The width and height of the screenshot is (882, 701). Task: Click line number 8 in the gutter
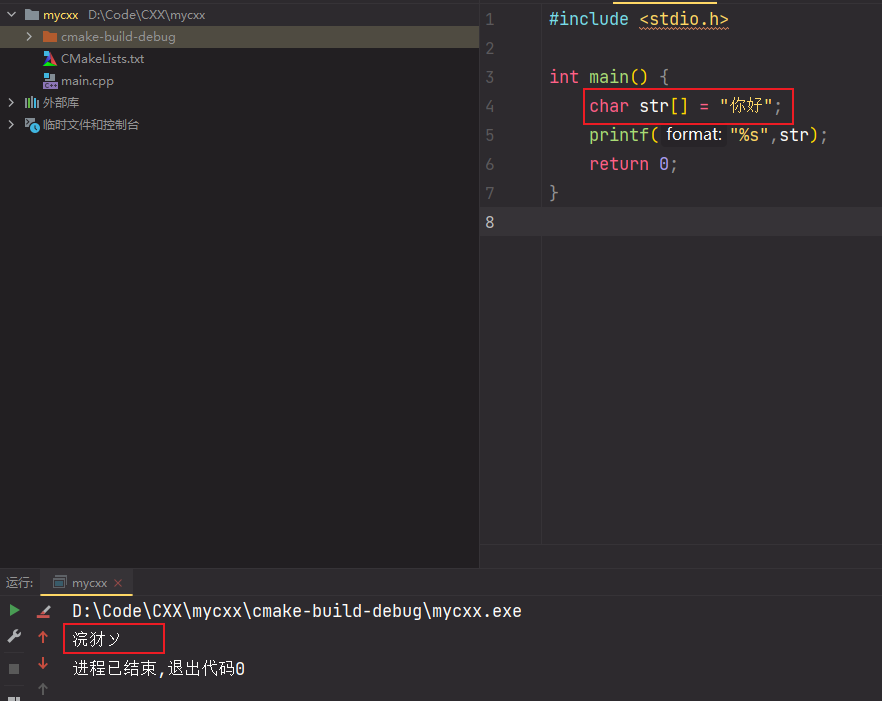pyautogui.click(x=490, y=222)
